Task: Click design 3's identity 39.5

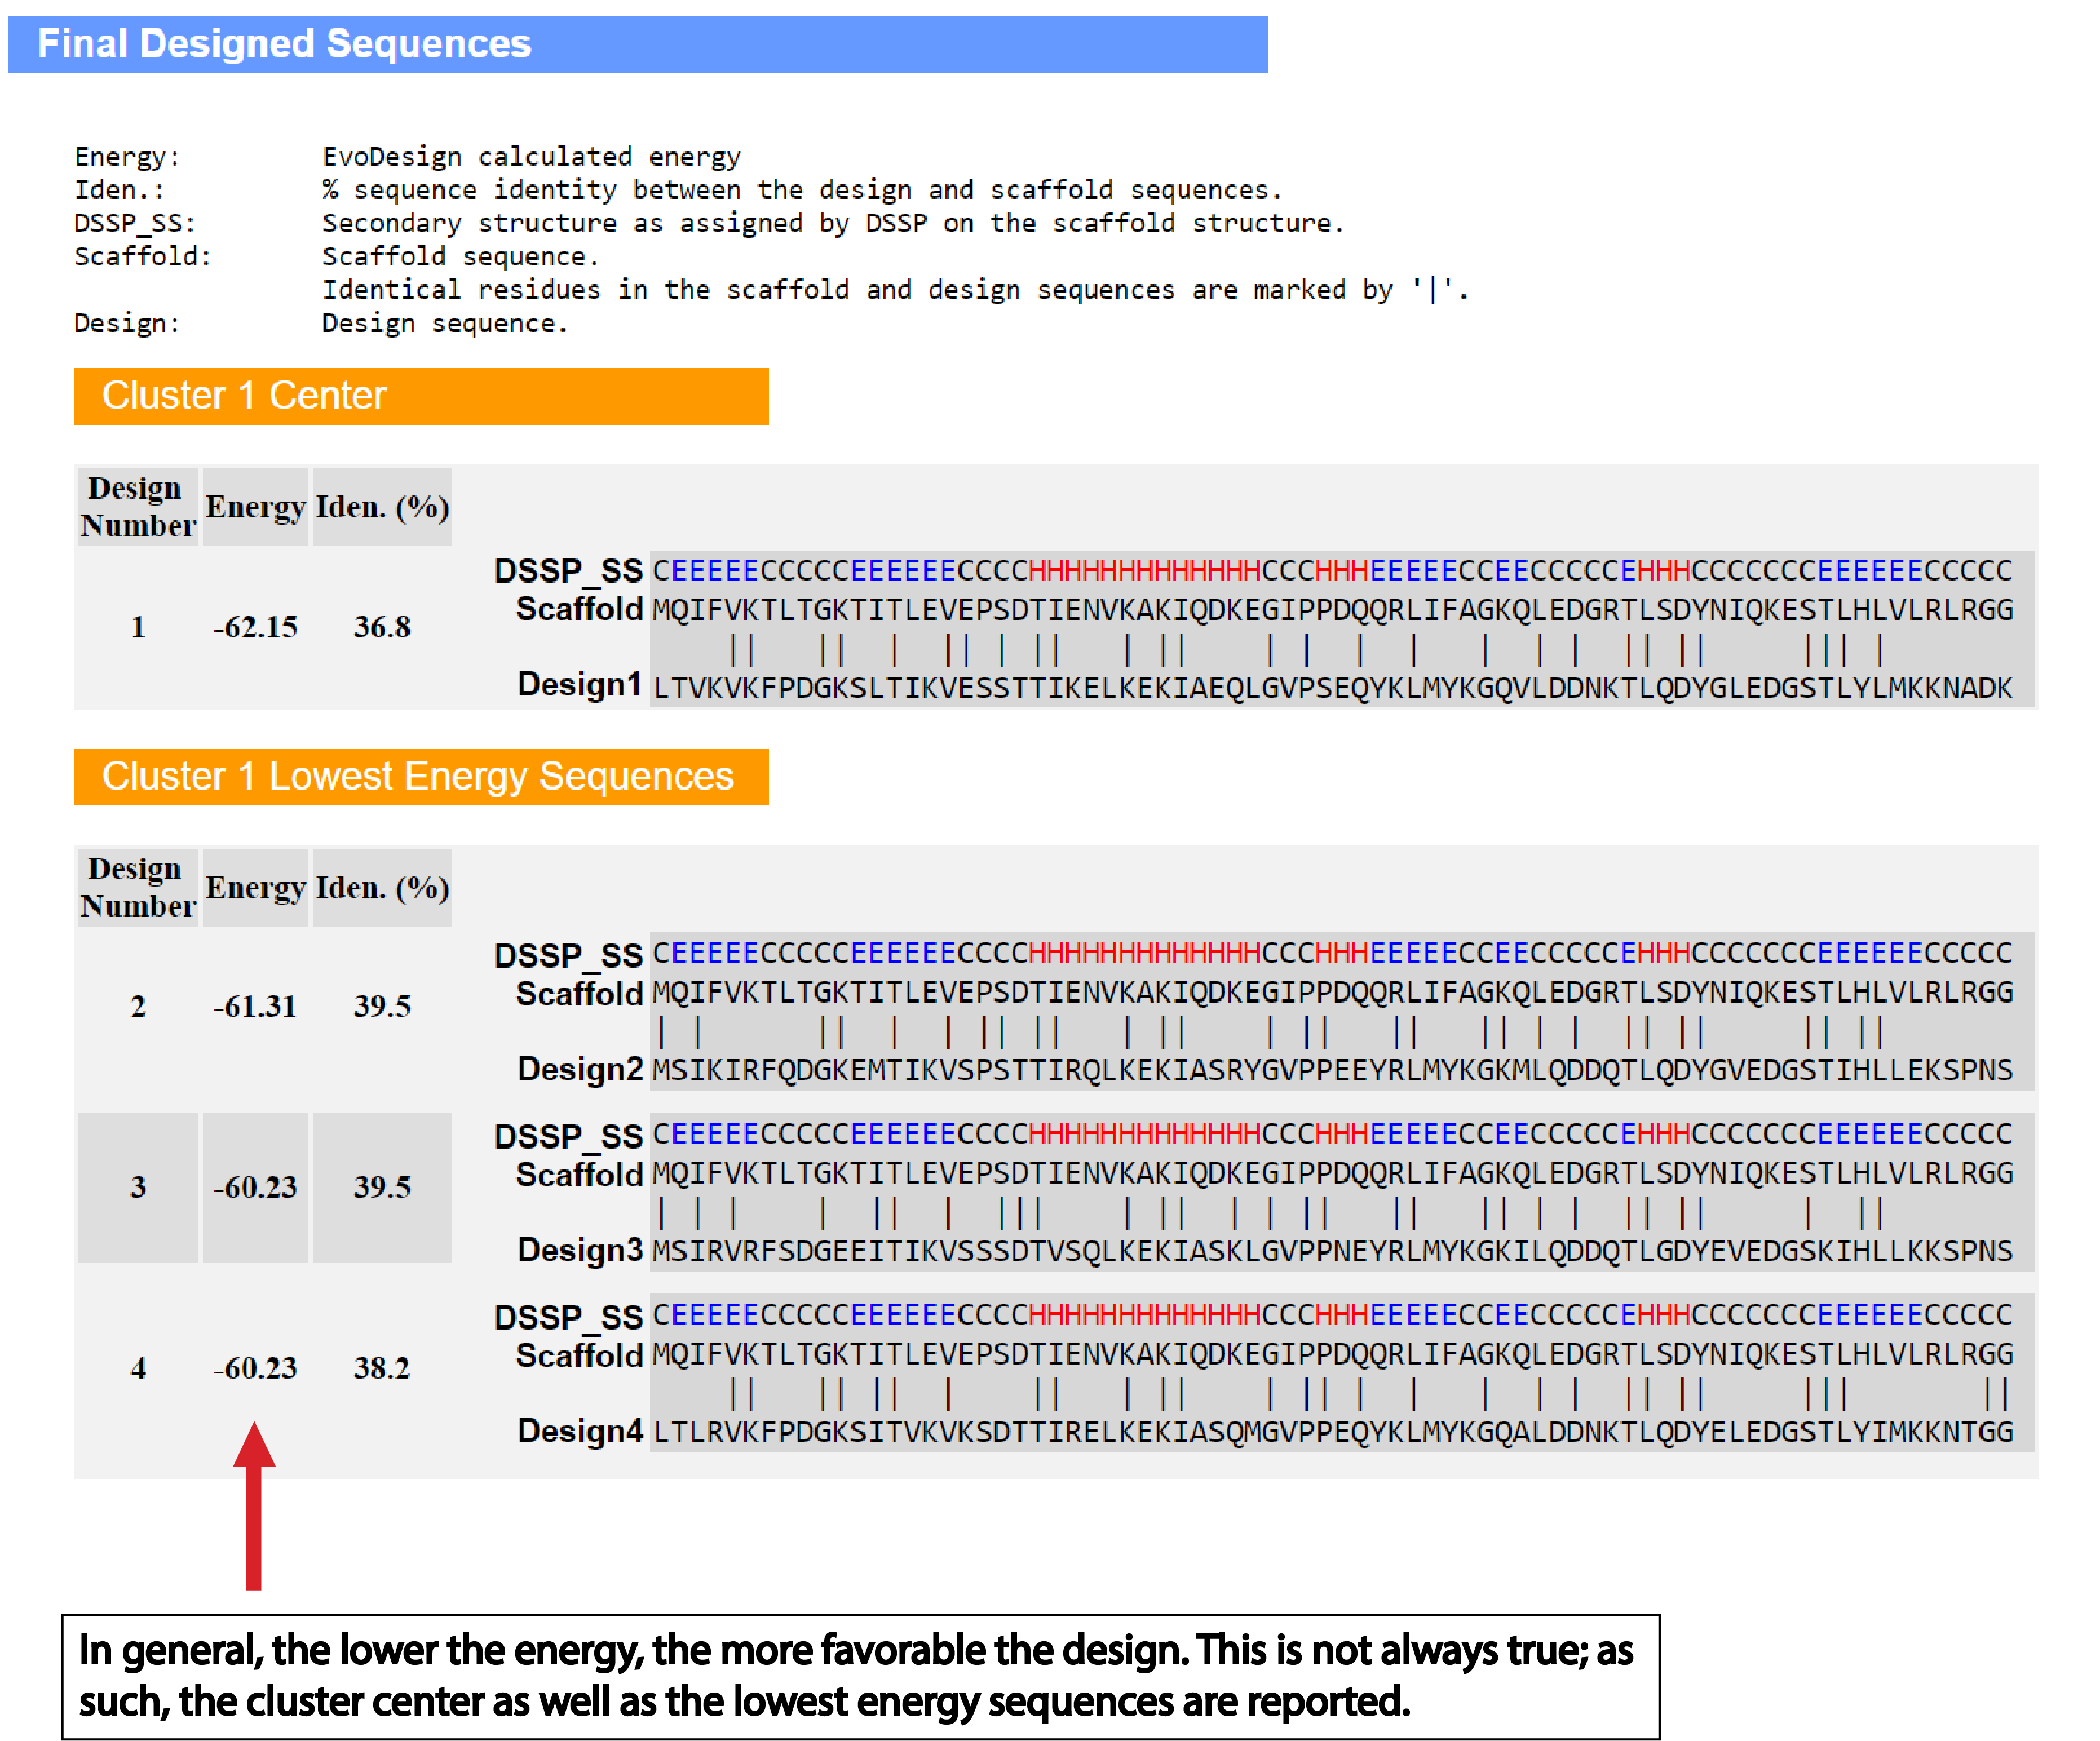Action: point(382,1187)
